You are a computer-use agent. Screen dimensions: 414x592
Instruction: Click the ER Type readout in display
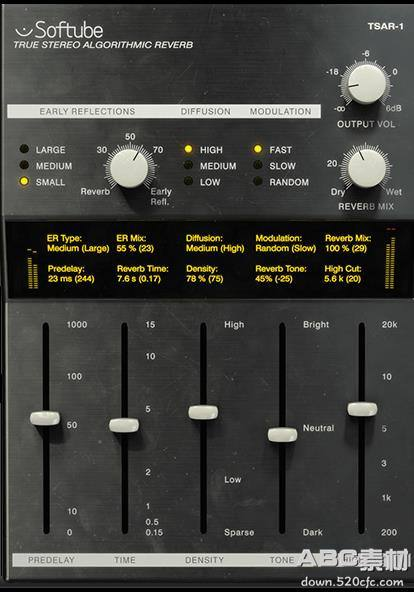[78, 243]
